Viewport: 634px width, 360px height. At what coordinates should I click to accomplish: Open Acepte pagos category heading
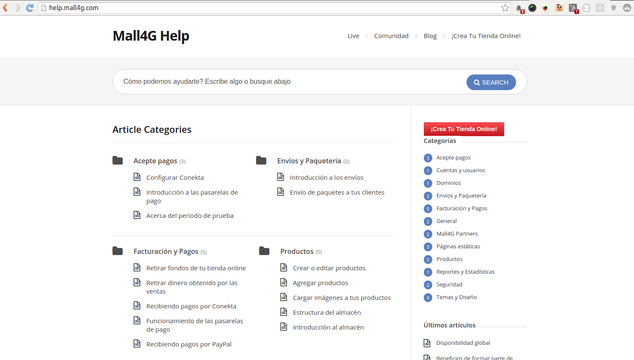pos(155,161)
